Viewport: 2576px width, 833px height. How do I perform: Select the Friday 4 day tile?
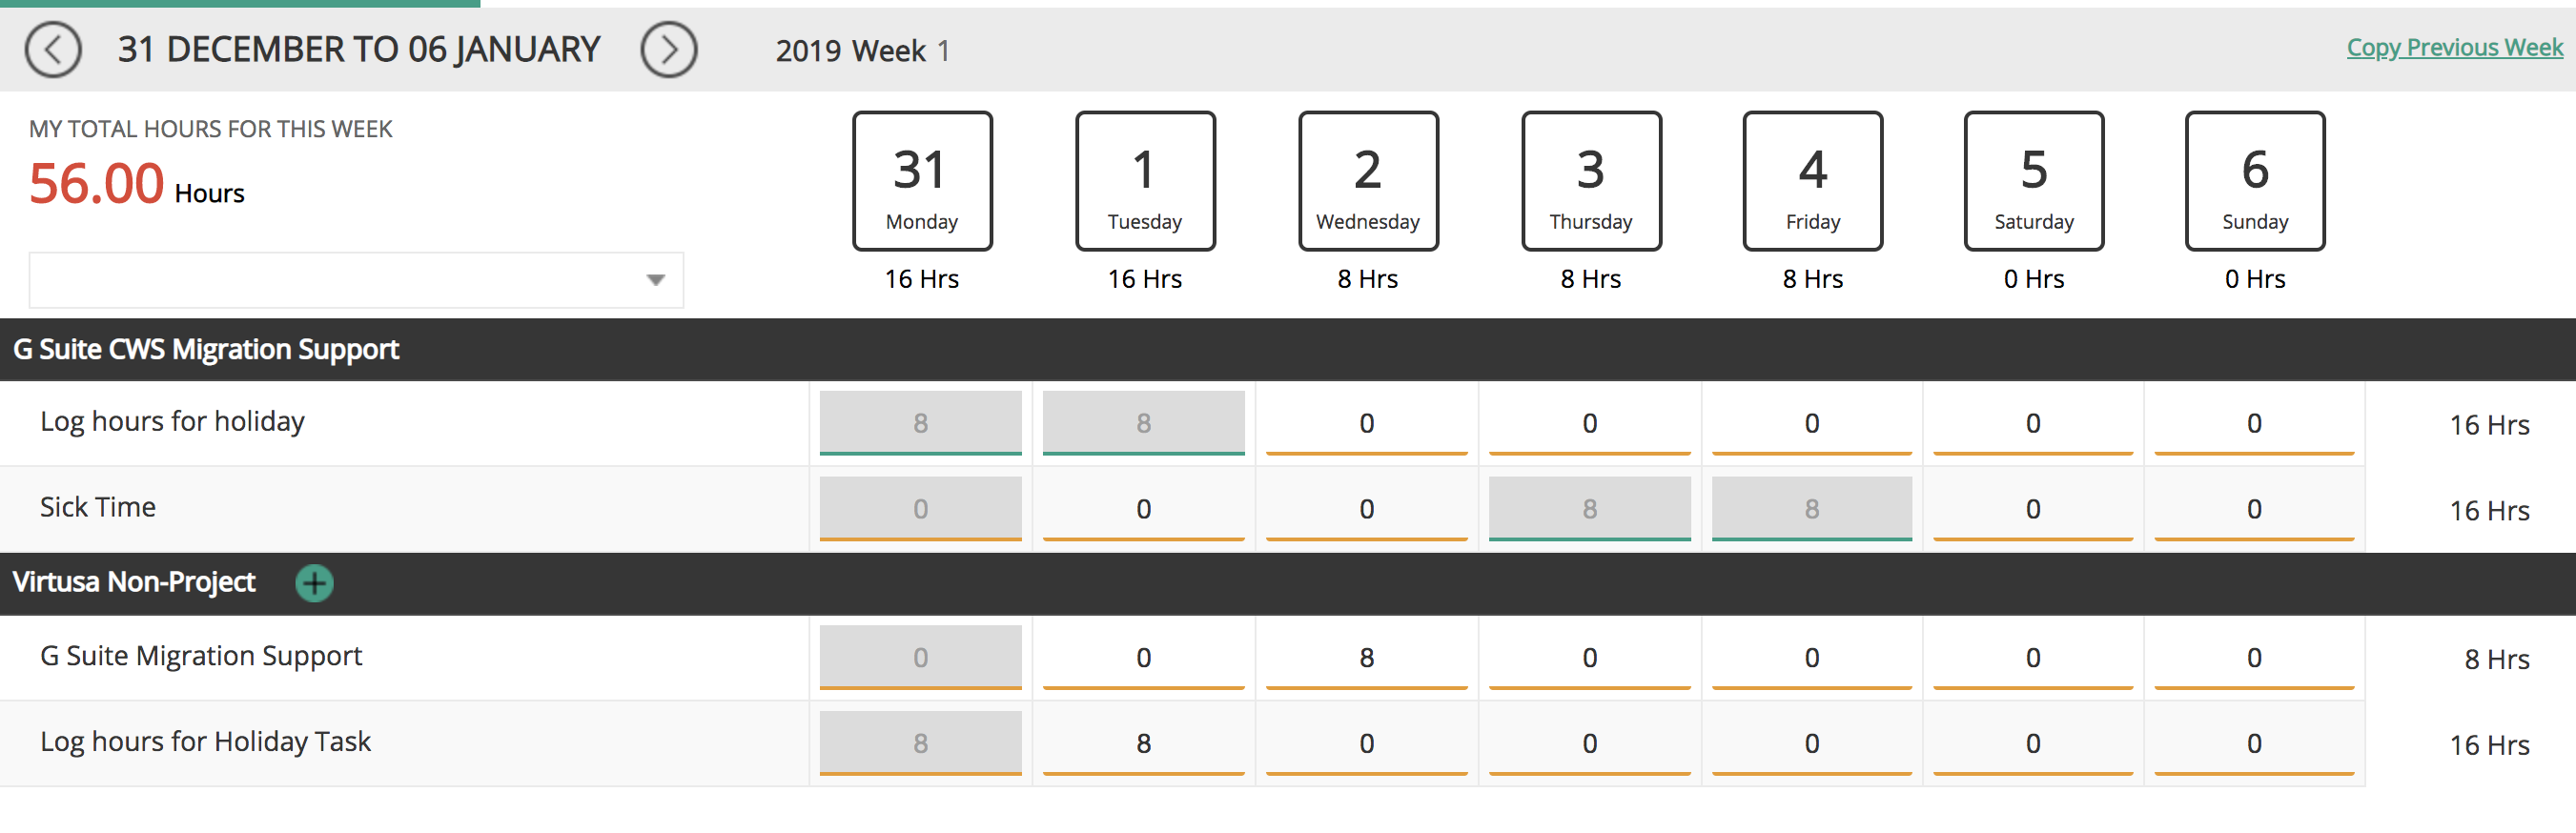(x=1812, y=181)
